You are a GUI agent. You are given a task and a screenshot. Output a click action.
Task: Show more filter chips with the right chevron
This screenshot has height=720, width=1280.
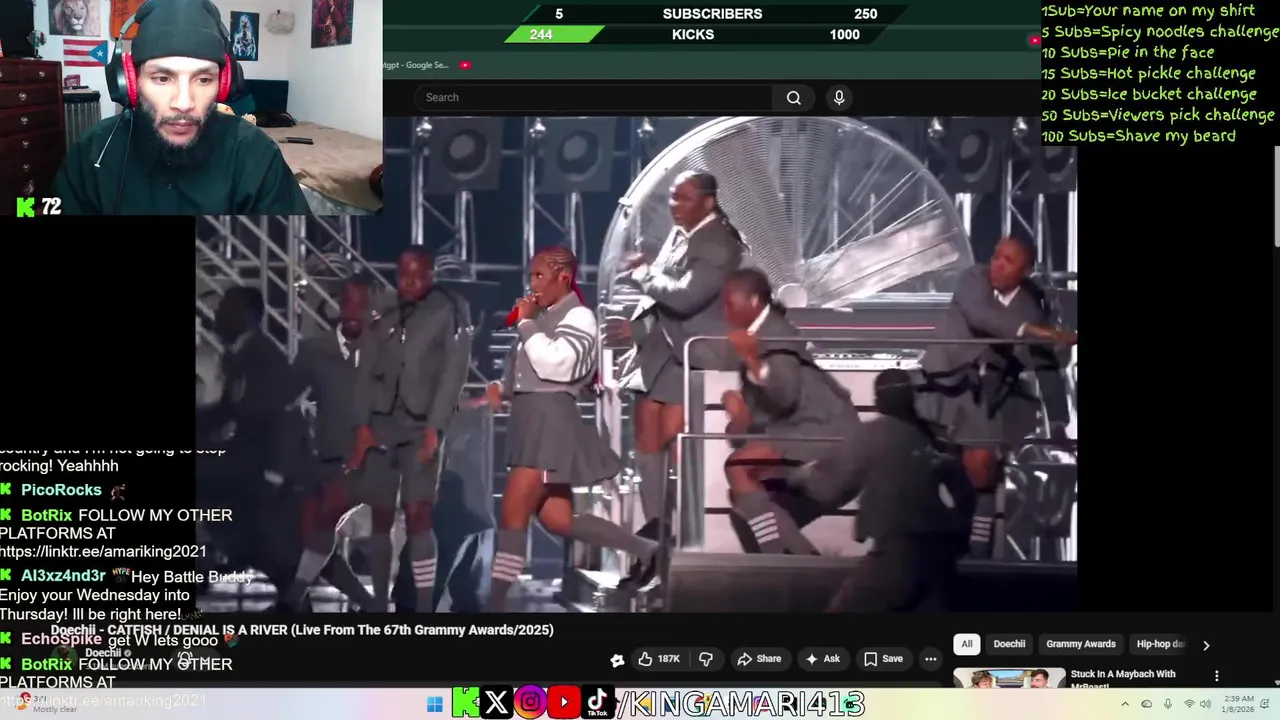coord(1206,645)
